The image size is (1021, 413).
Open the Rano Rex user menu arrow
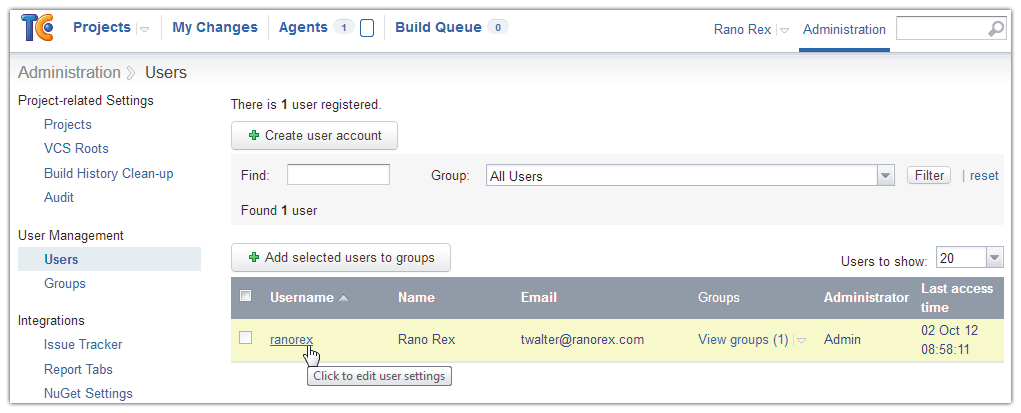pos(785,30)
